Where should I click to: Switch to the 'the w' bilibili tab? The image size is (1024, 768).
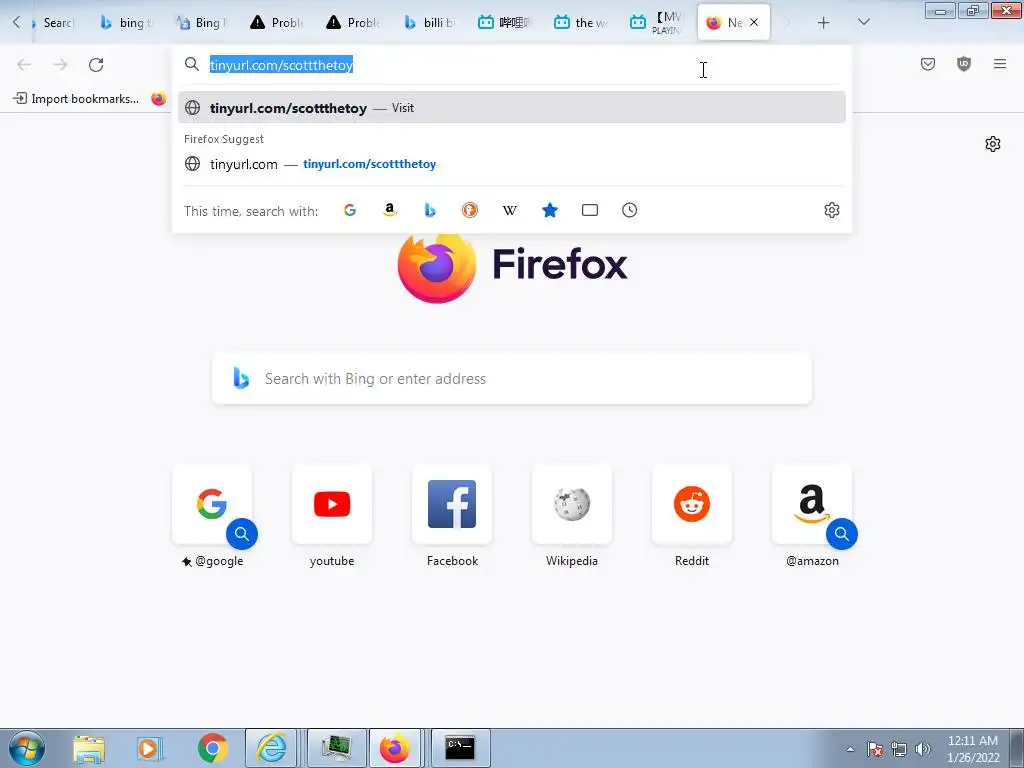coord(581,23)
